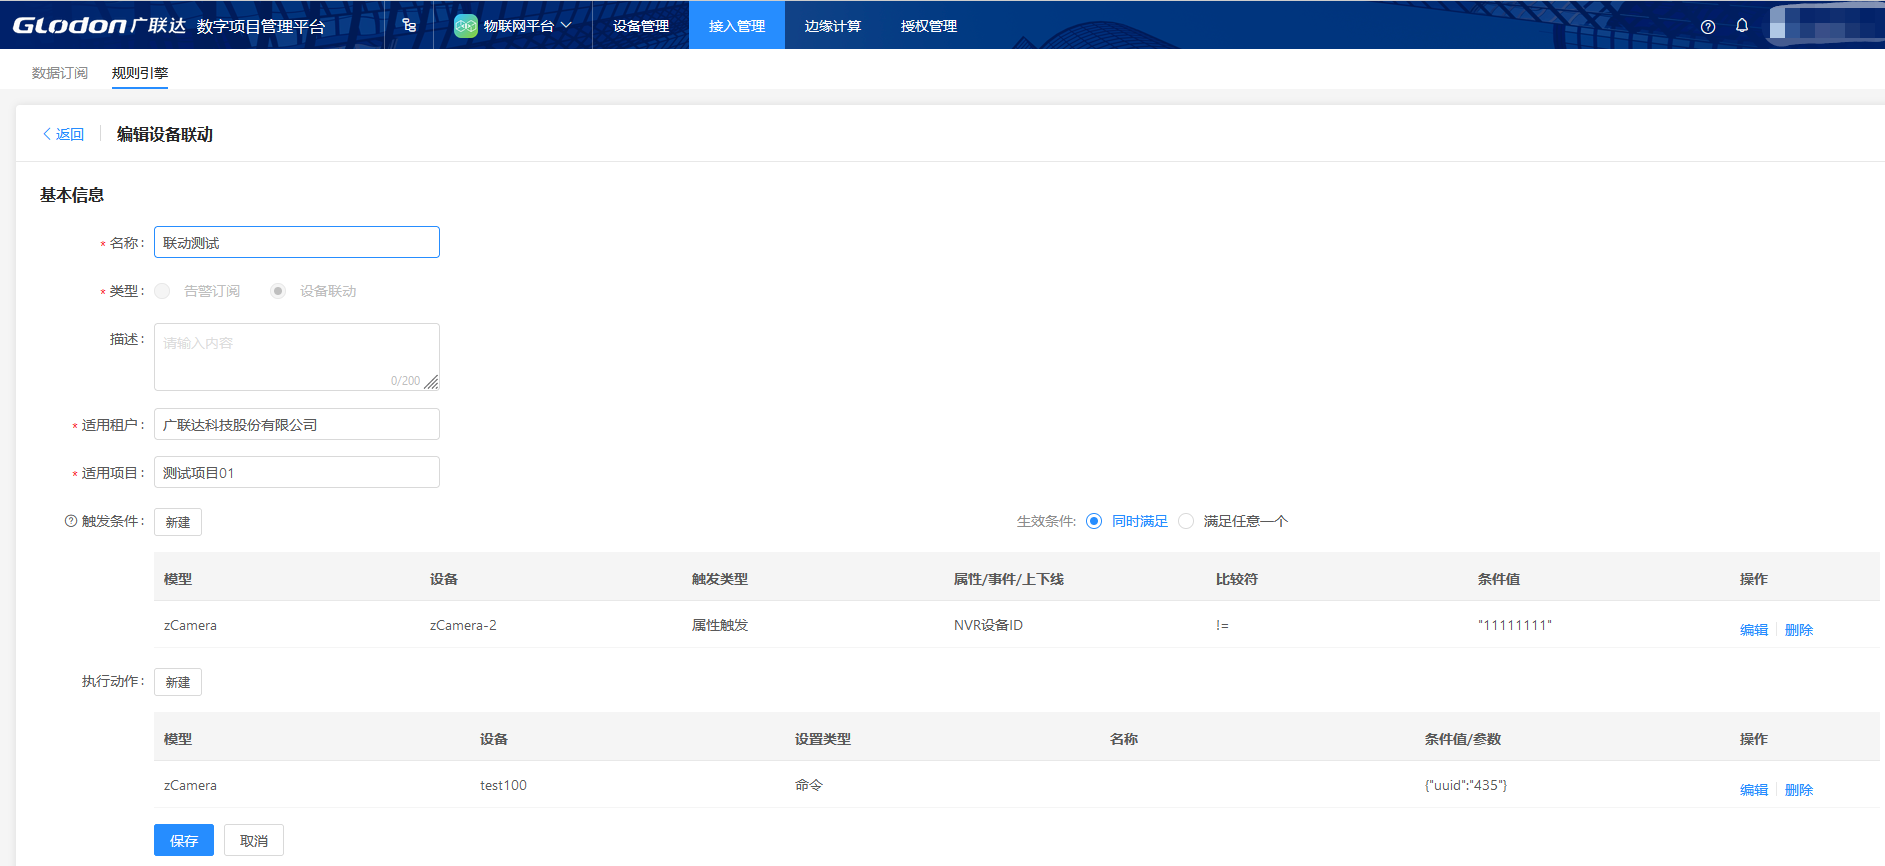Click 删除 link for the test100 action row

[x=1798, y=790]
